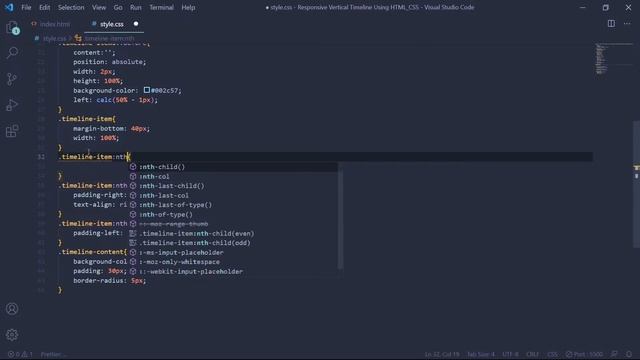
Task: Click the editor minimap preview
Action: pyautogui.click(x=613, y=59)
